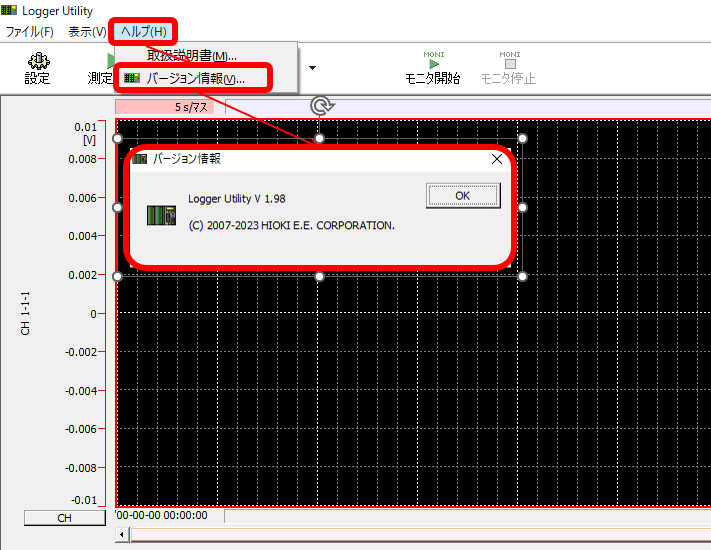Open the 表示(V) menu
The width and height of the screenshot is (711, 550).
[87, 32]
